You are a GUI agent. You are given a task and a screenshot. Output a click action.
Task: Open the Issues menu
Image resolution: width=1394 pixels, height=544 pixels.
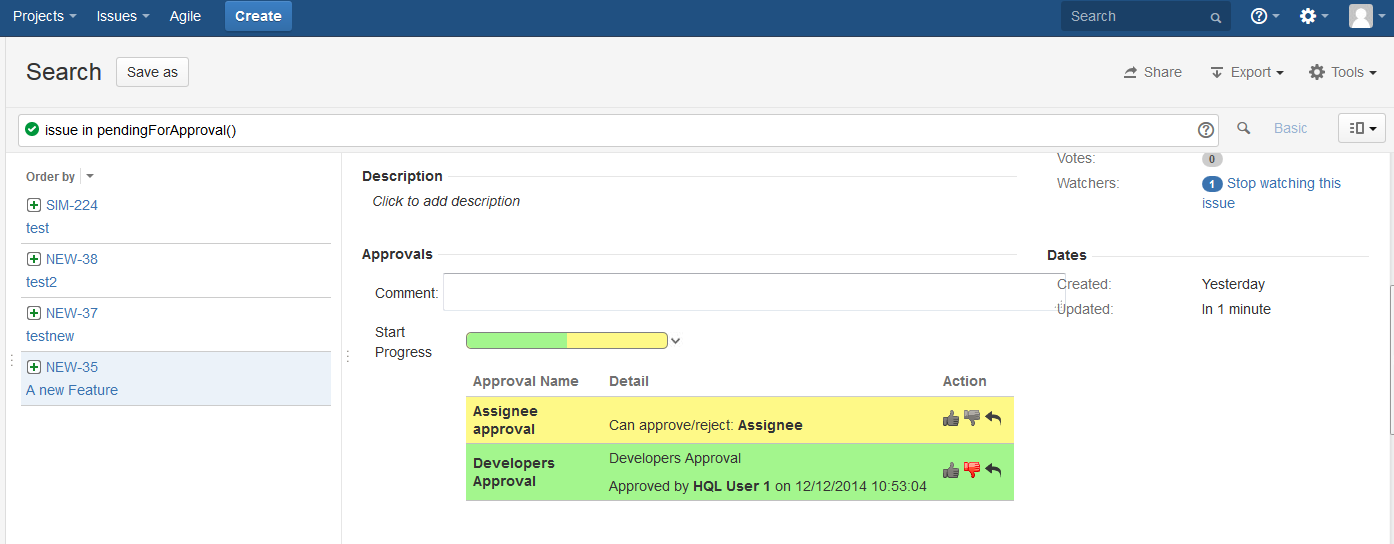pos(122,16)
